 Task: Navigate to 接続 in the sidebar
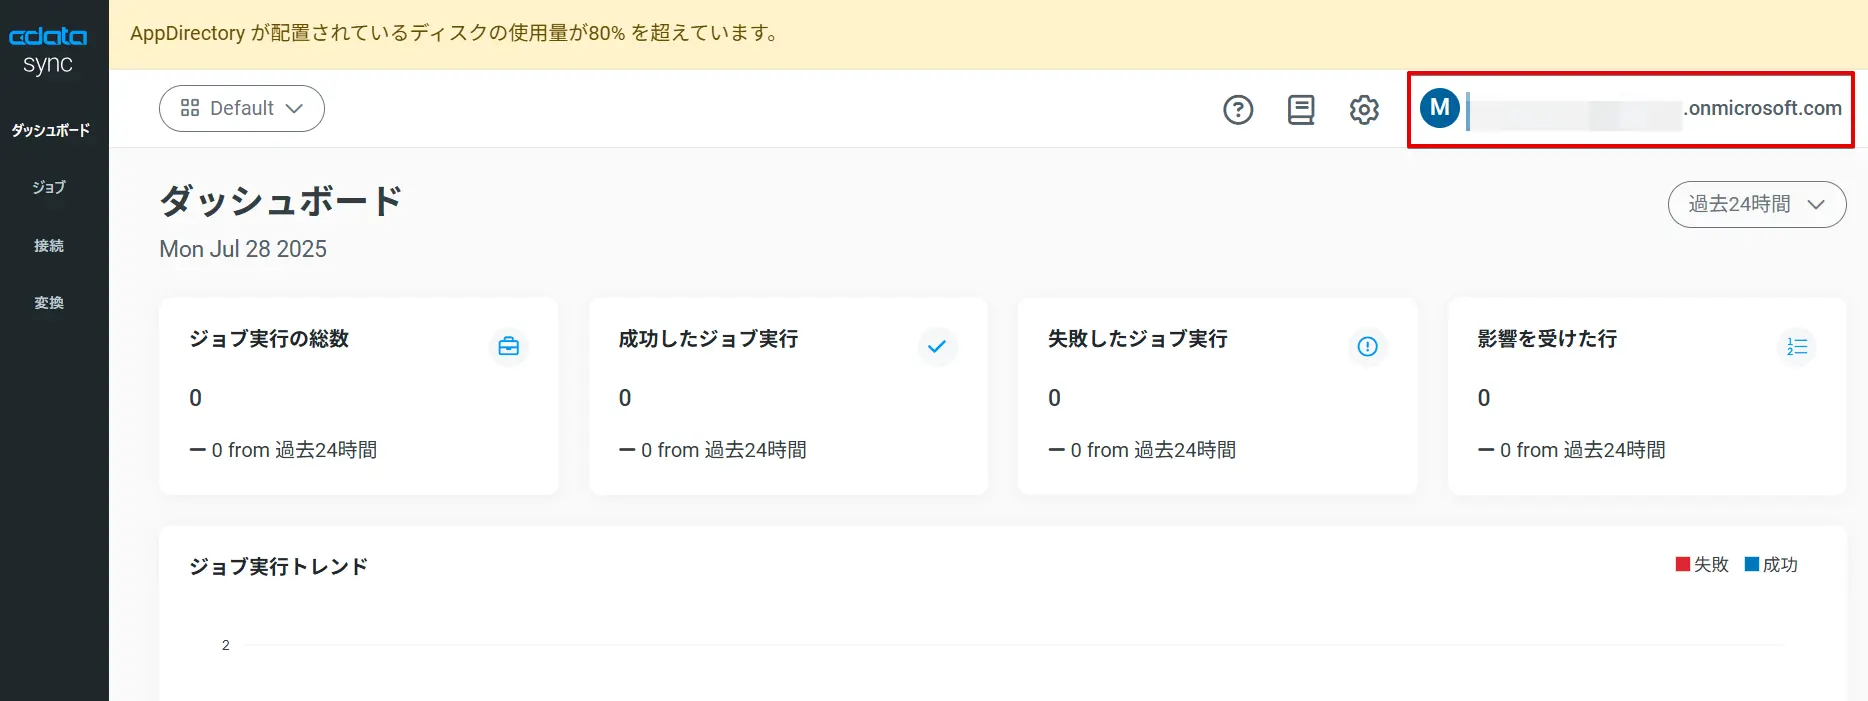coord(49,245)
